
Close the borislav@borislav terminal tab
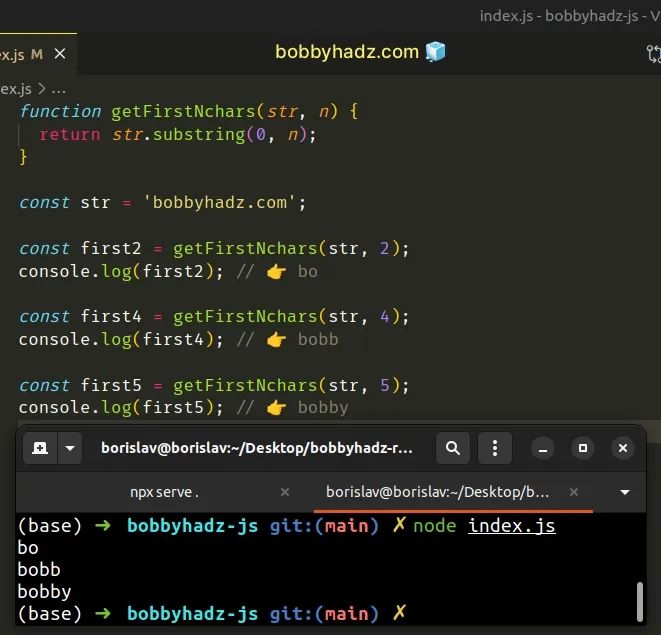tap(574, 492)
